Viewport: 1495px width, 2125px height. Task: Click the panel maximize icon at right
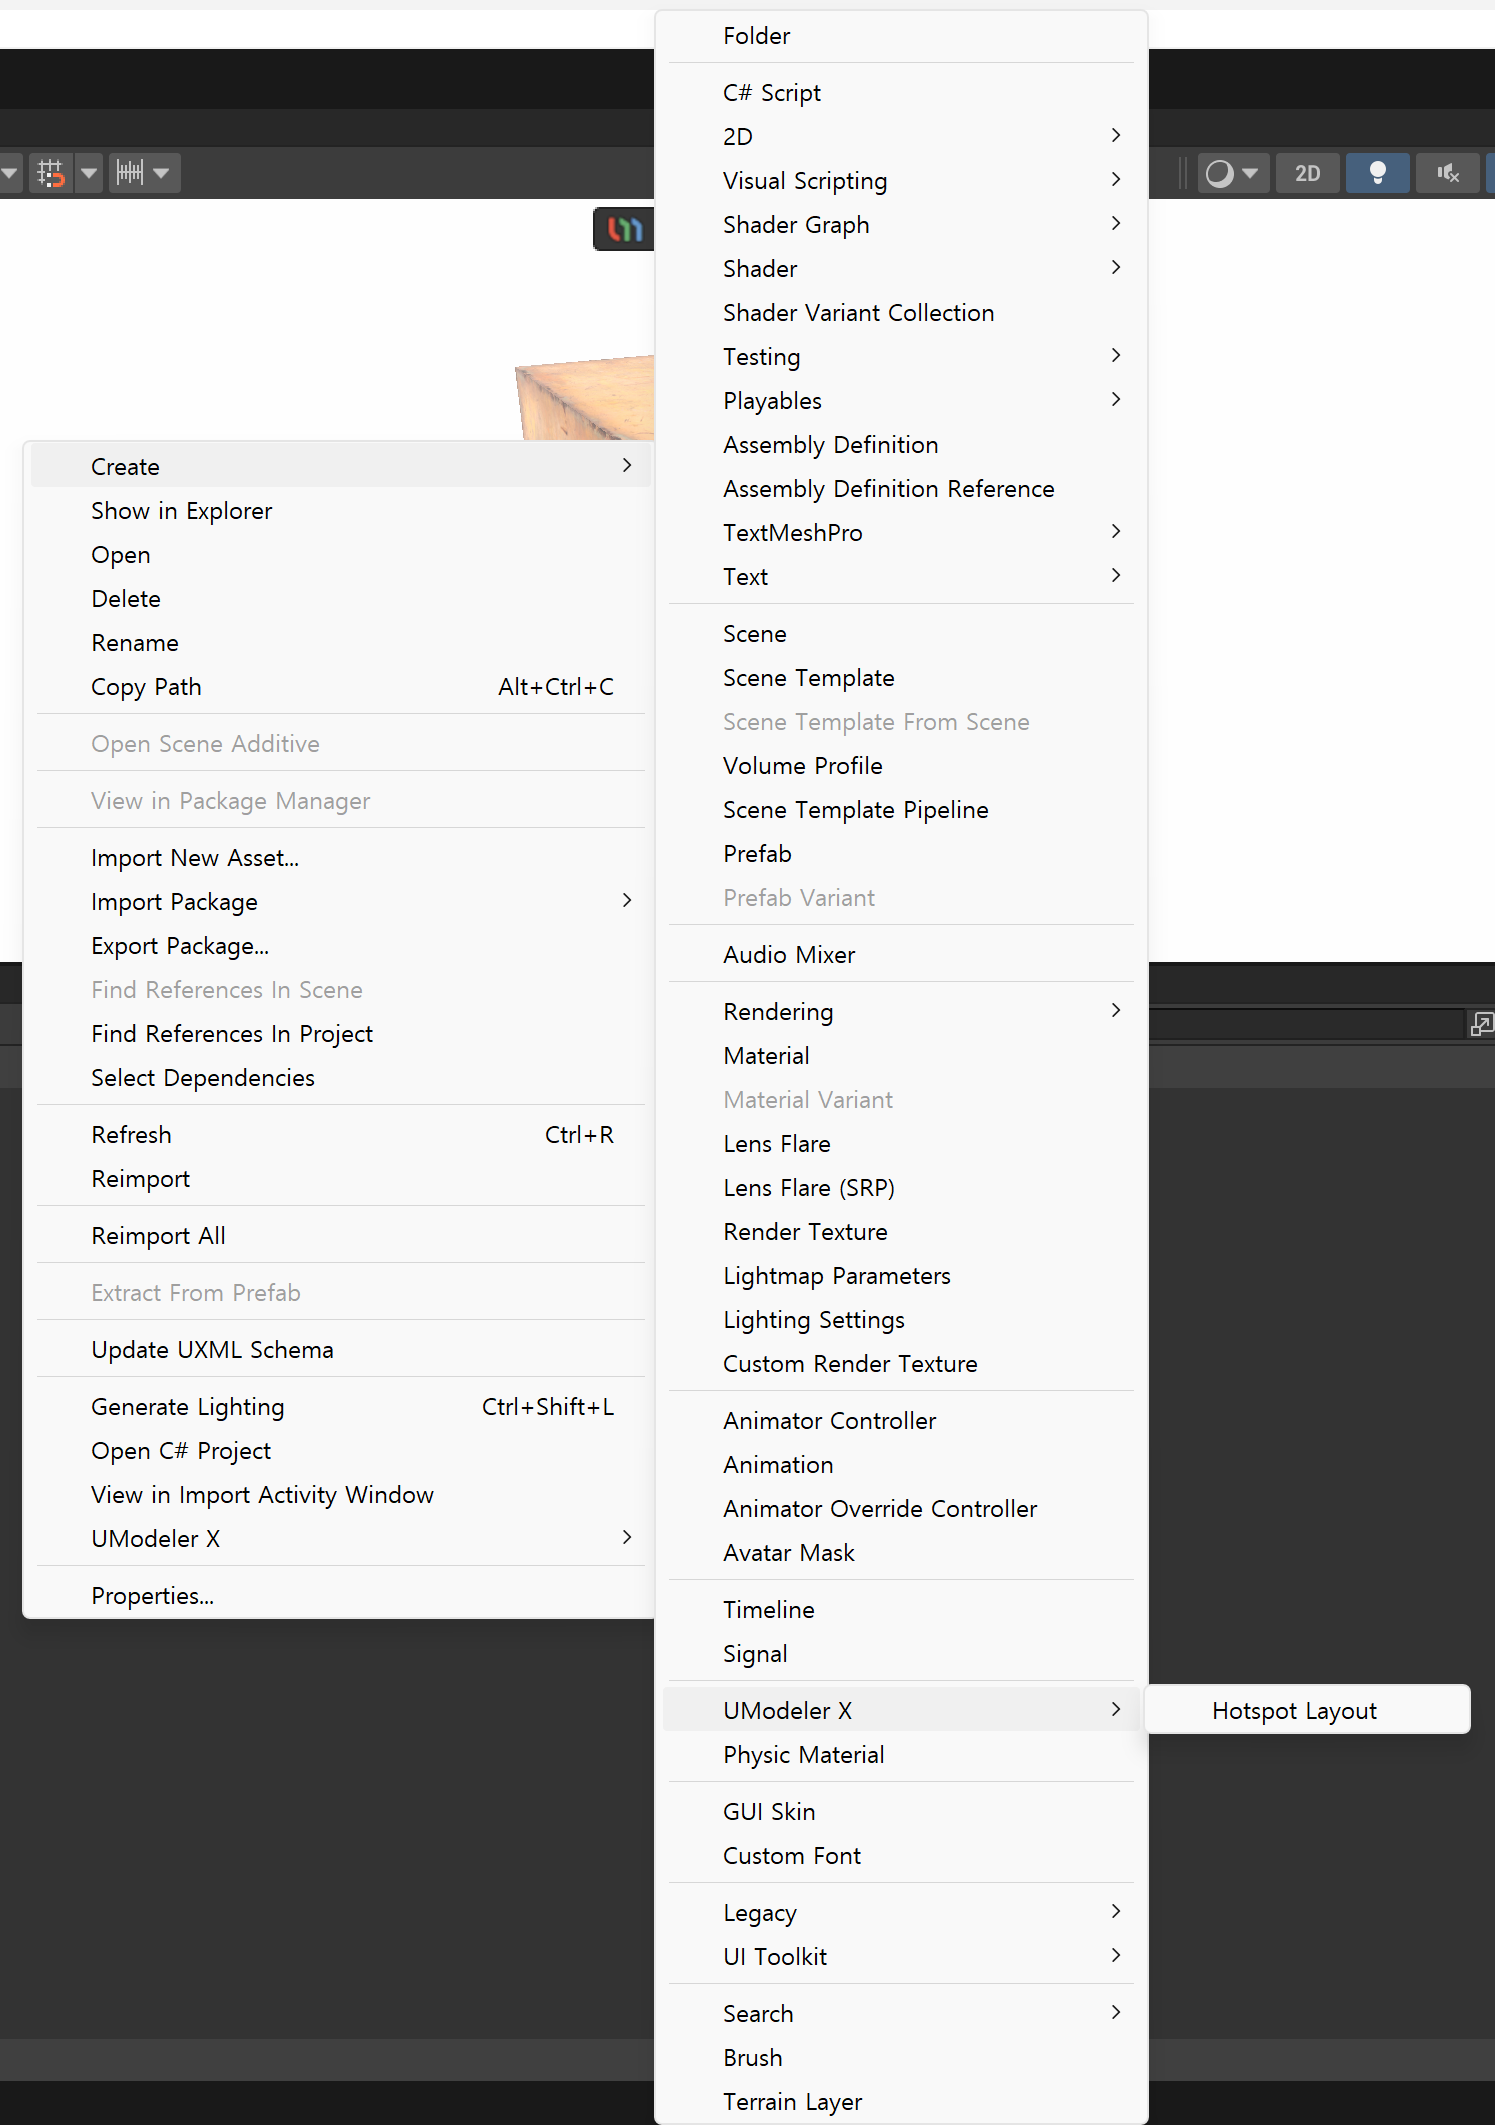(1481, 1024)
